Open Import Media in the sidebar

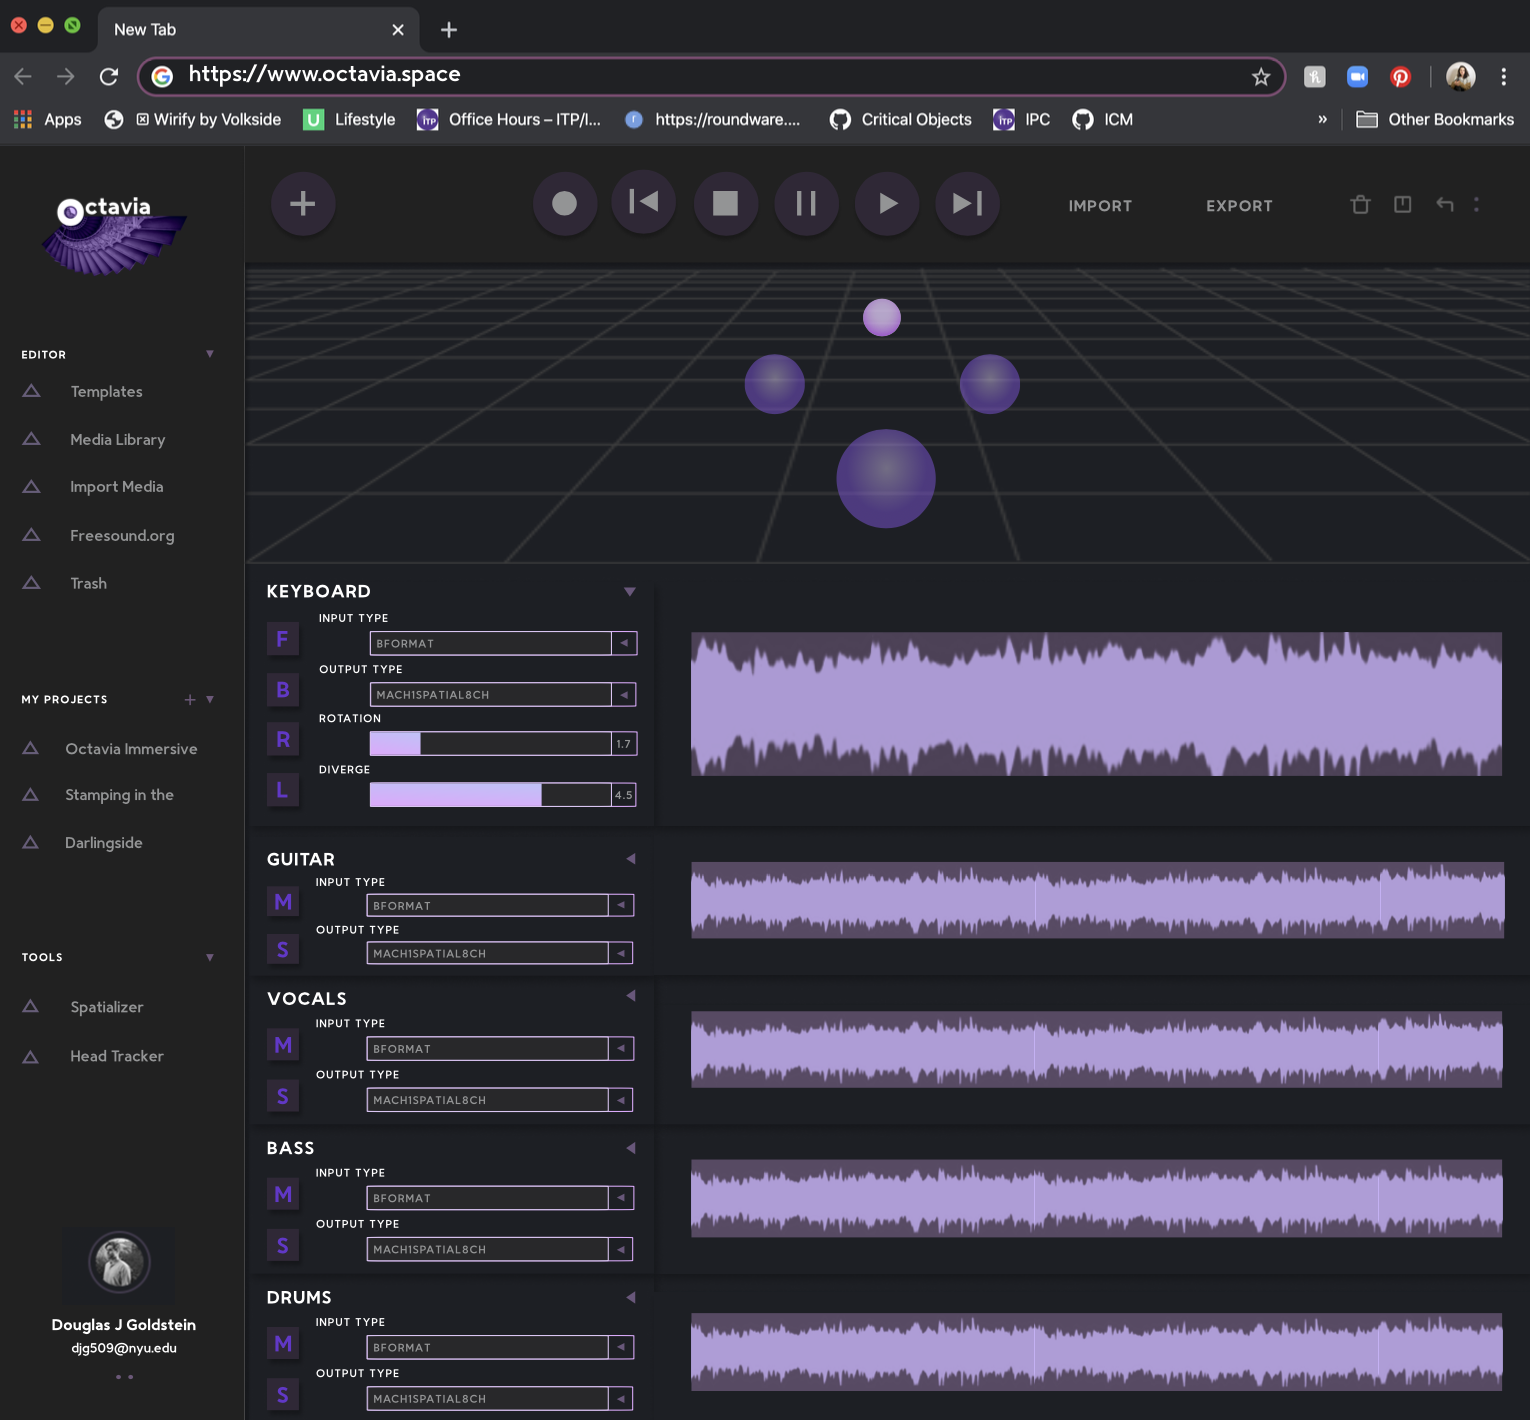coord(117,487)
